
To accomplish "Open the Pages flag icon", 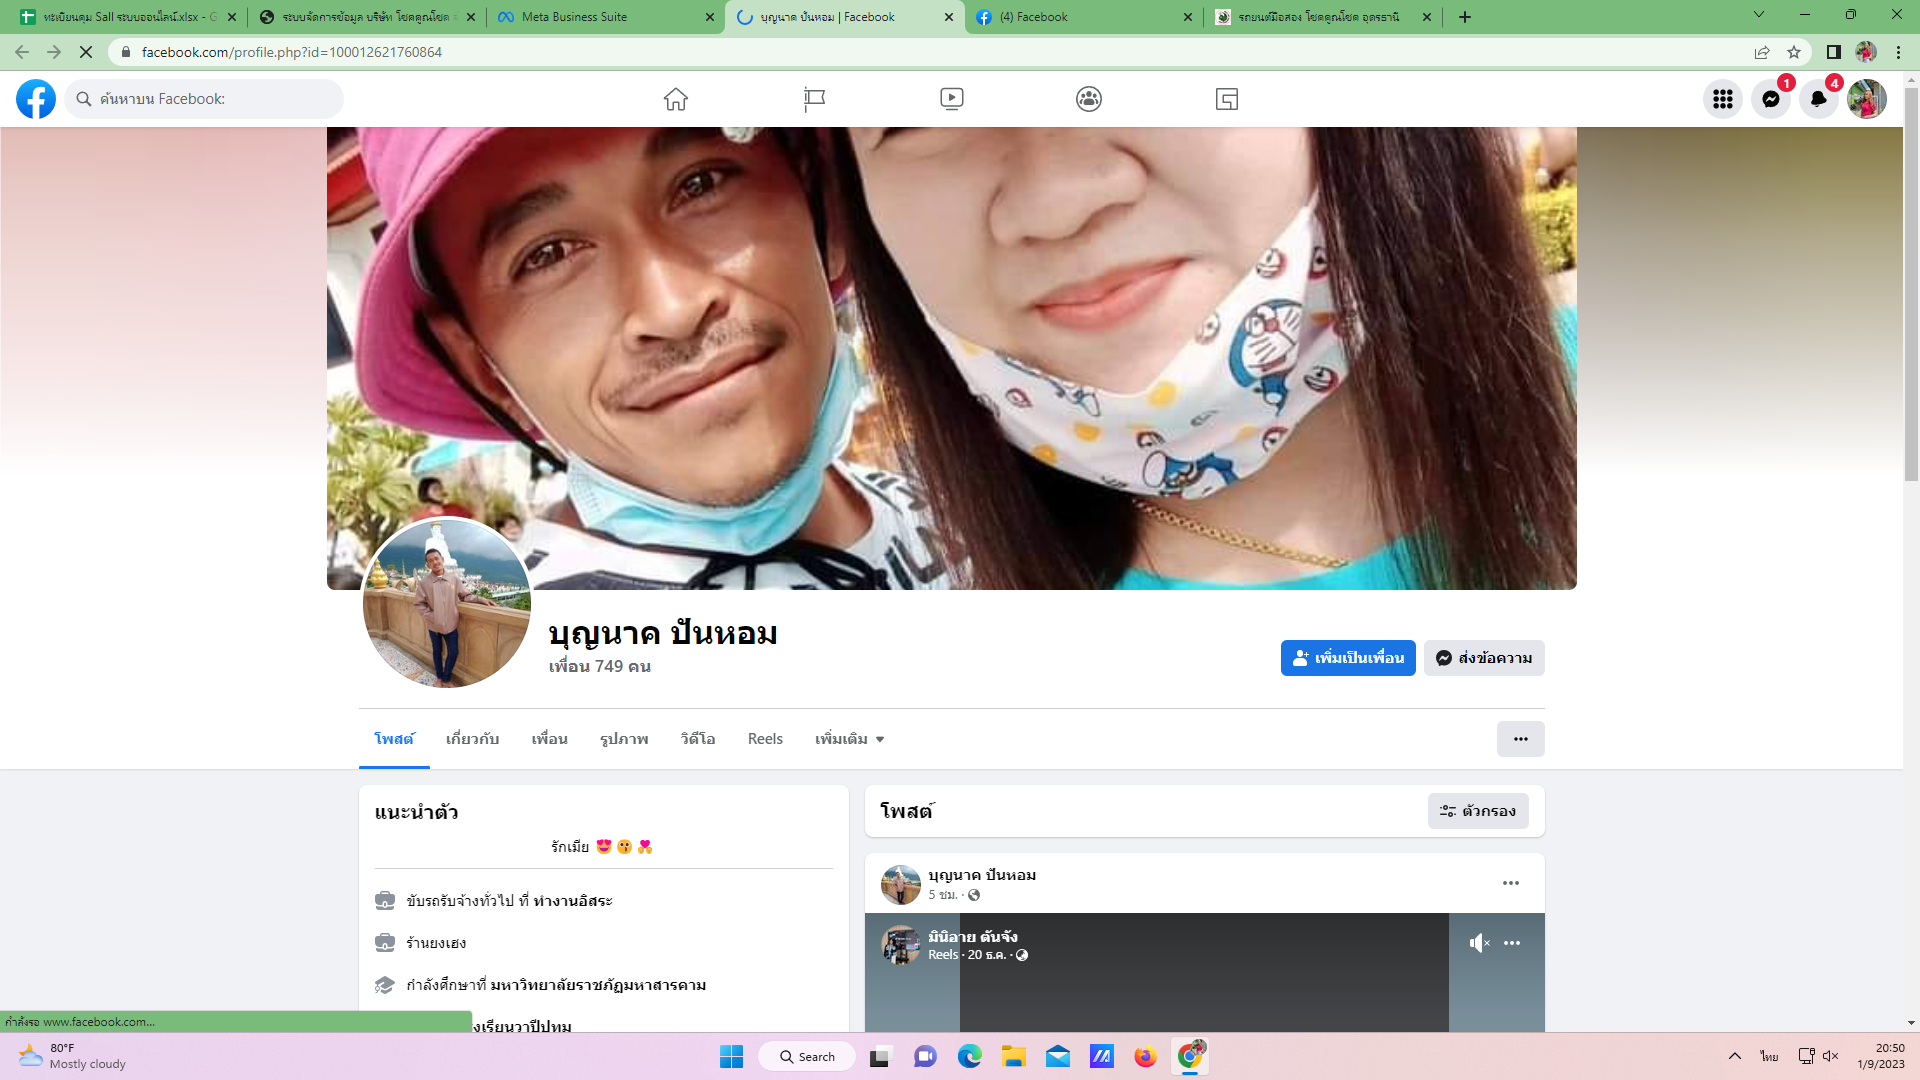I will (814, 99).
